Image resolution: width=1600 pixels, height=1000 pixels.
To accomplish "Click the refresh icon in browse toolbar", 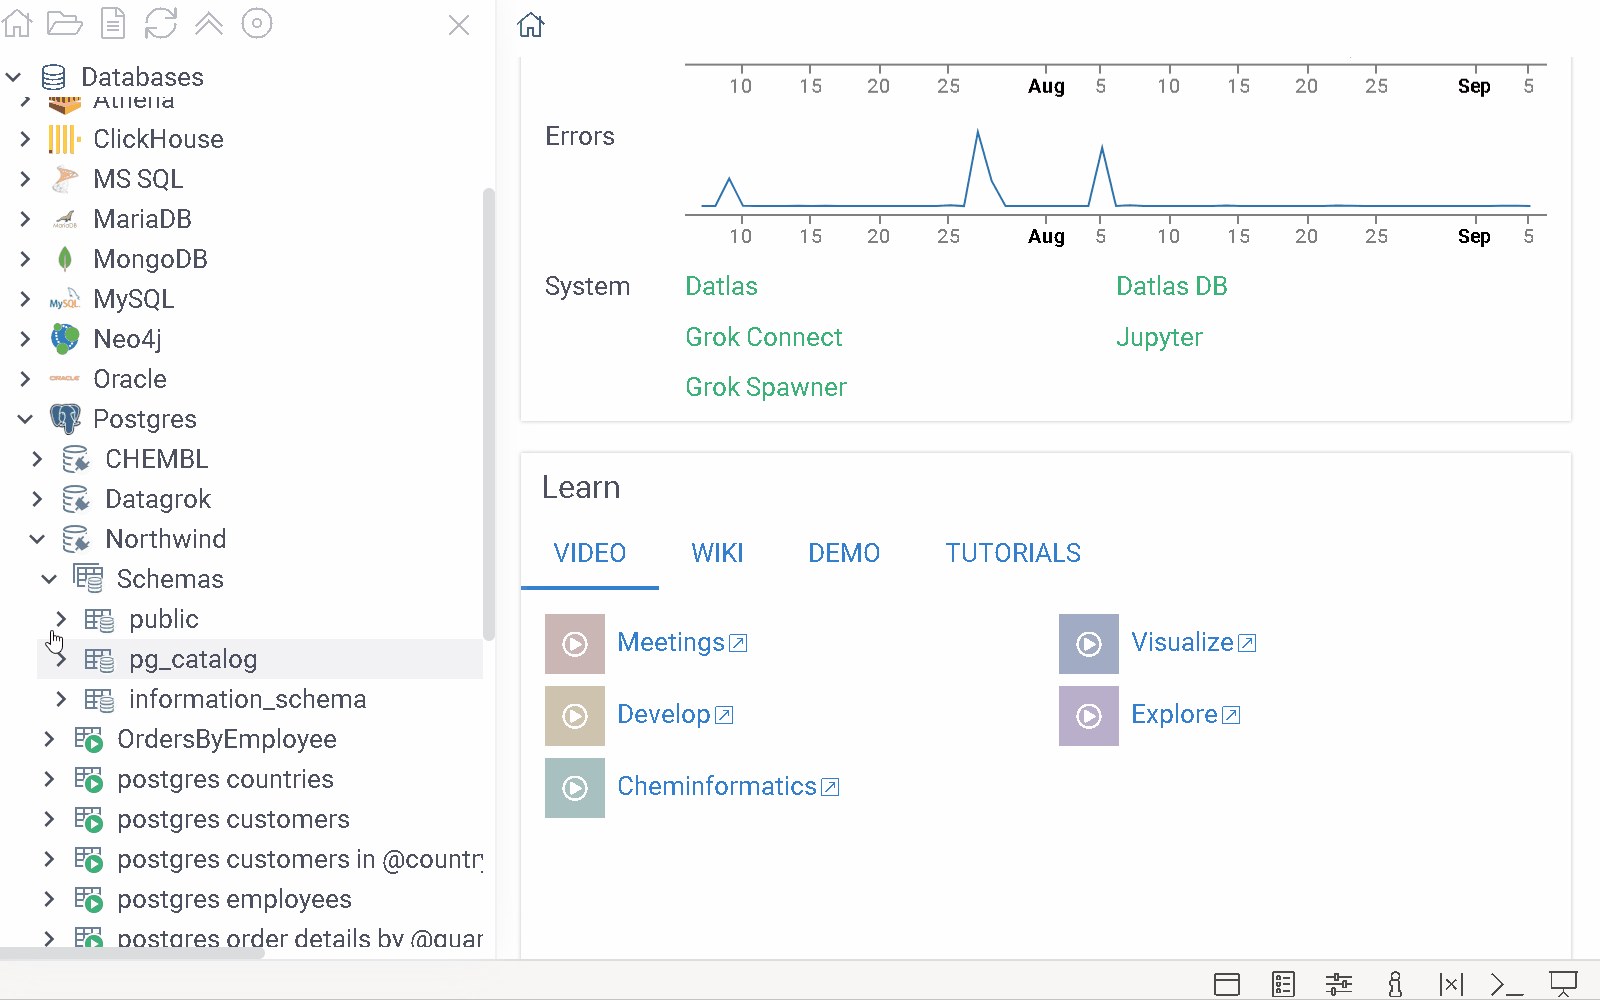I will 160,23.
